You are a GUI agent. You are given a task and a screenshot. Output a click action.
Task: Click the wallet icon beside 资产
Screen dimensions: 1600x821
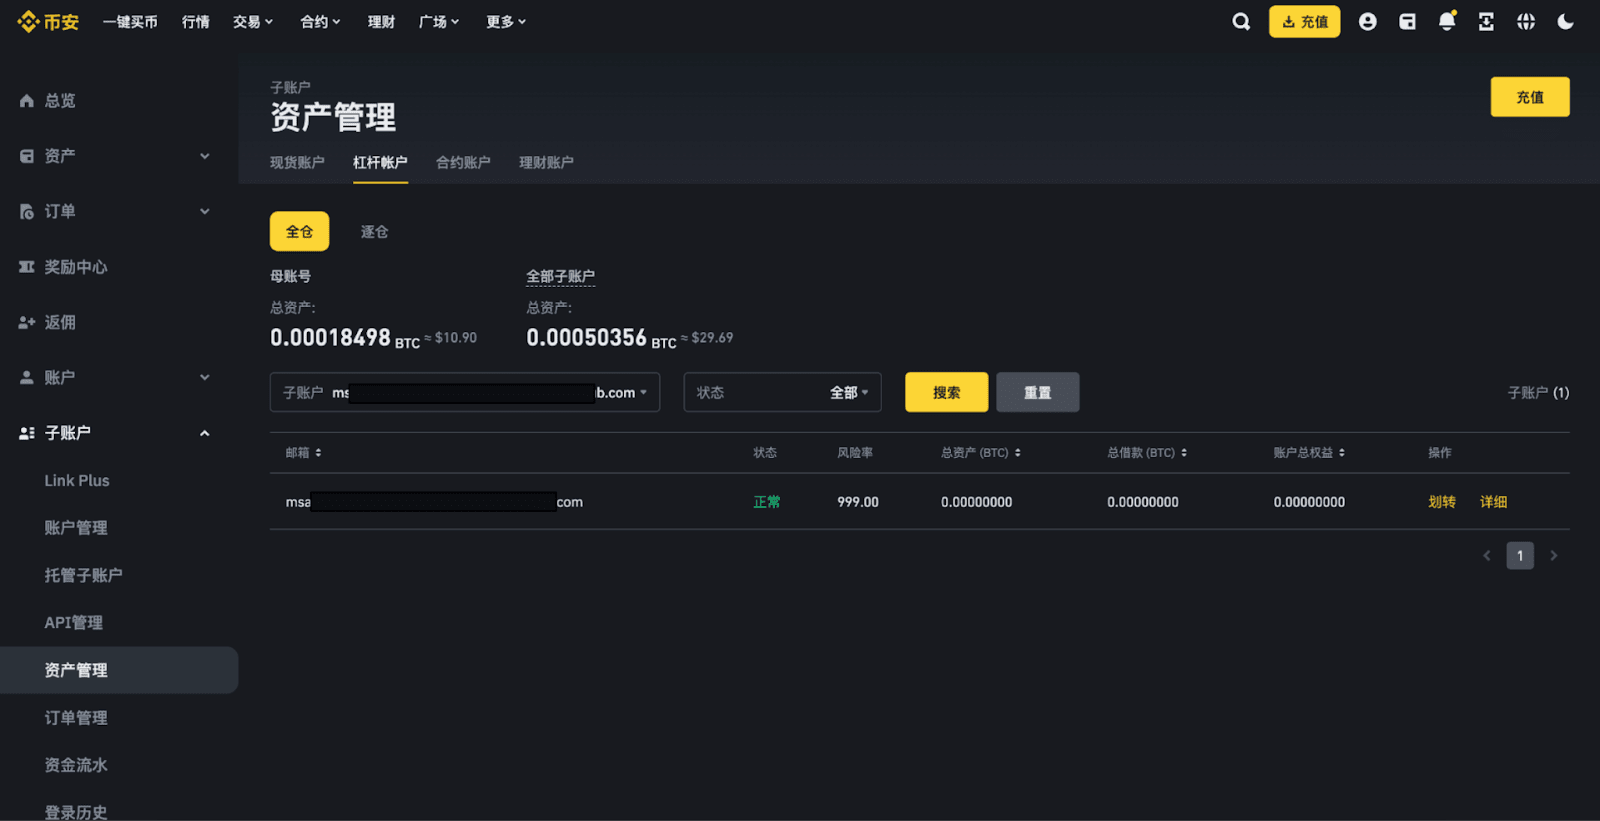(x=27, y=156)
